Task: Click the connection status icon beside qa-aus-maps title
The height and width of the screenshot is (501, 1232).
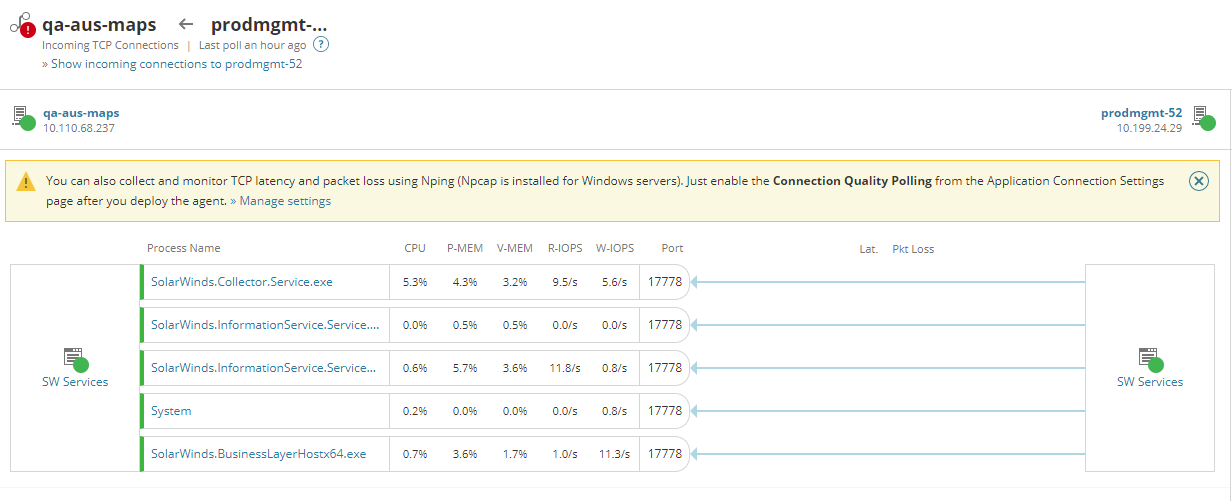Action: pyautogui.click(x=21, y=24)
